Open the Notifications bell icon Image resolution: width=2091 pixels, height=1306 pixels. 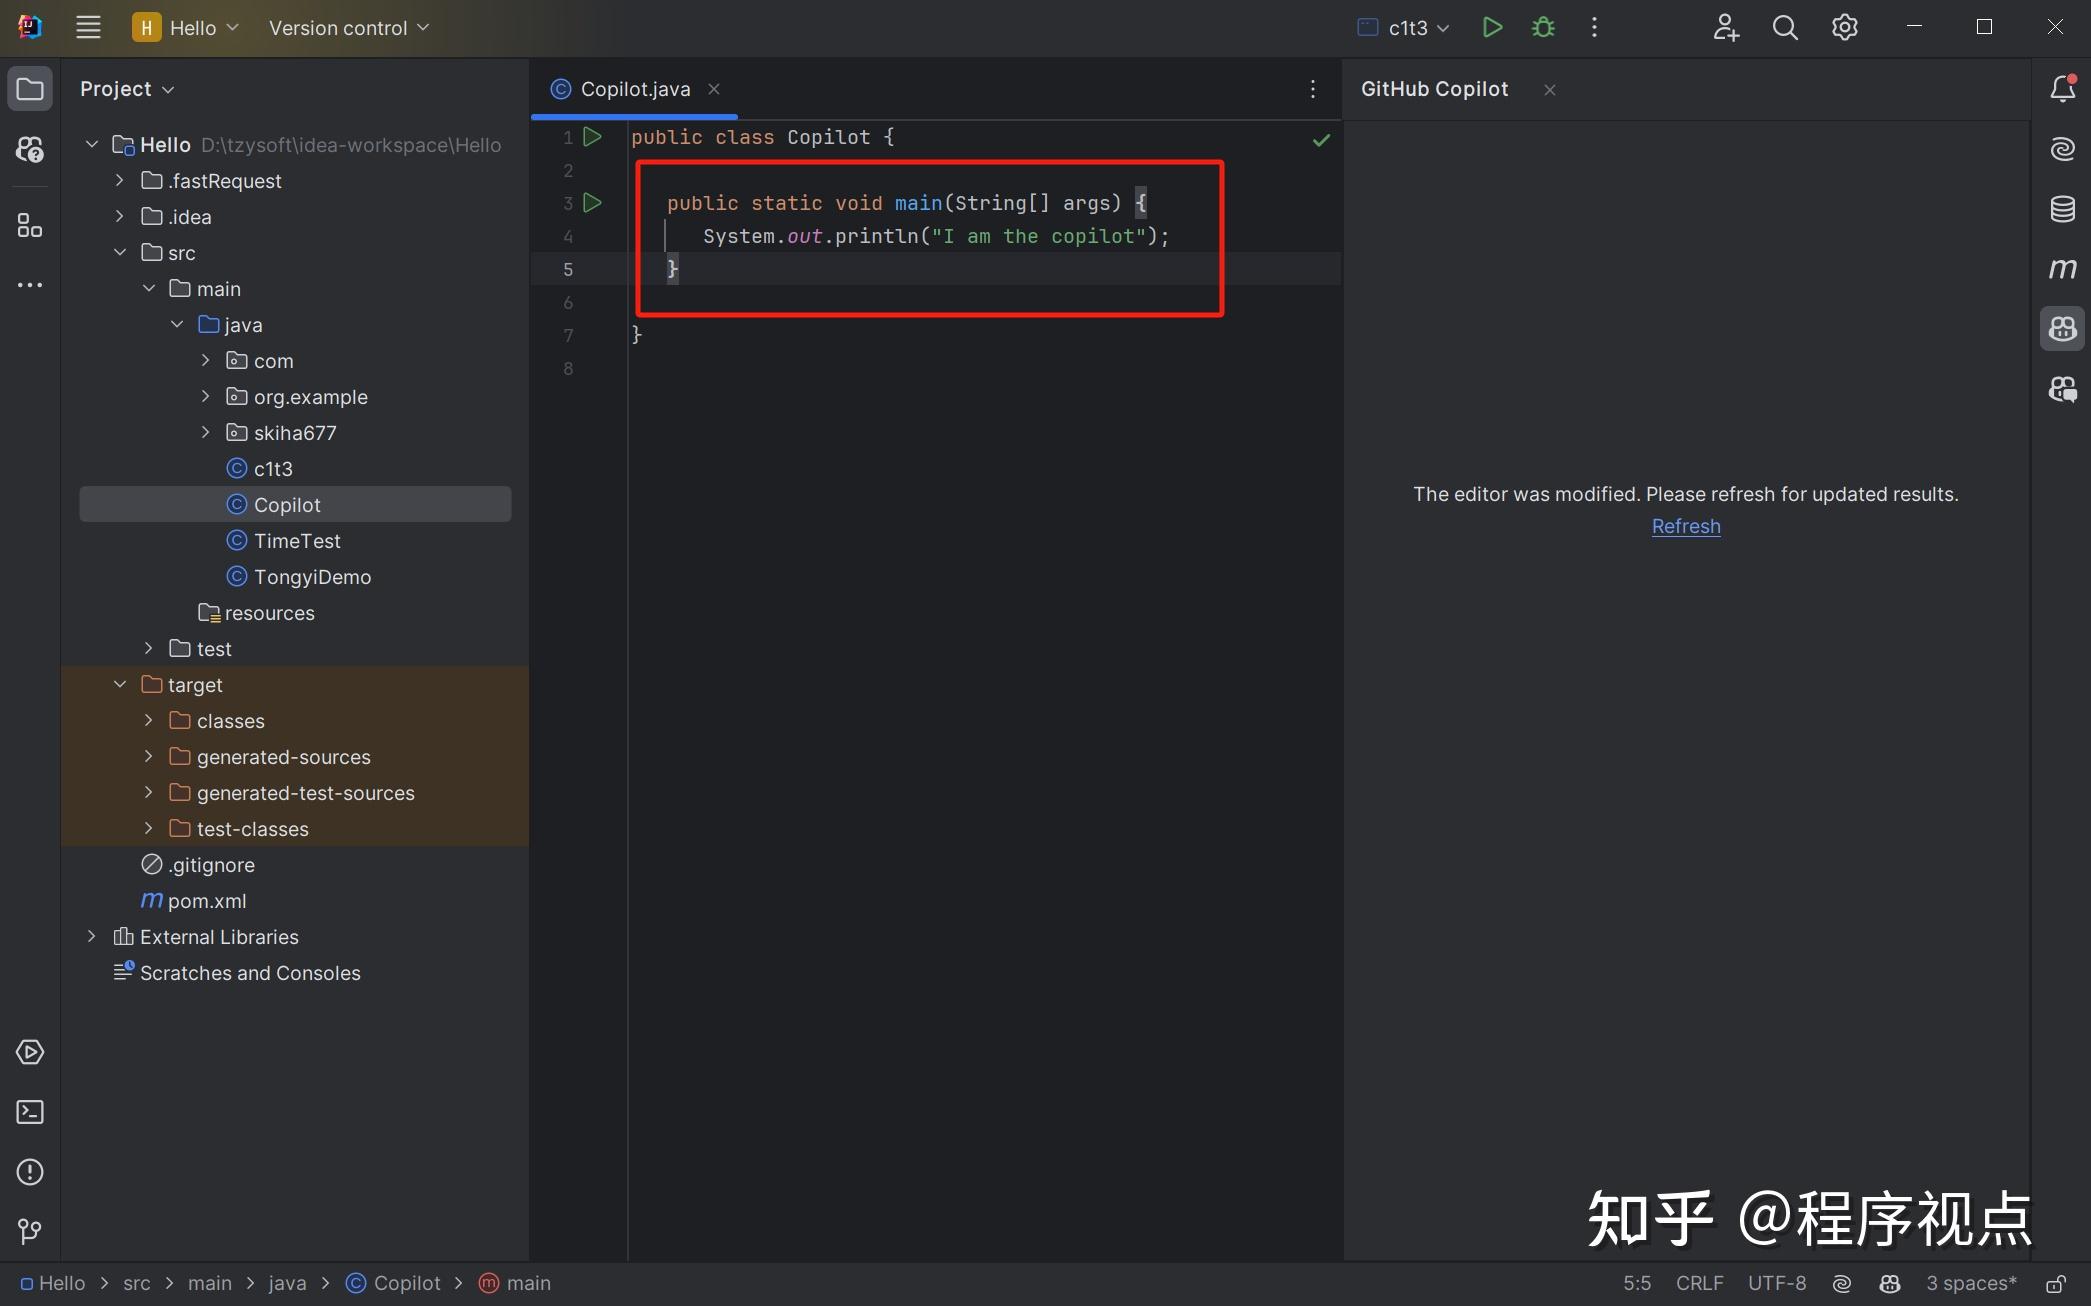pyautogui.click(x=2062, y=89)
